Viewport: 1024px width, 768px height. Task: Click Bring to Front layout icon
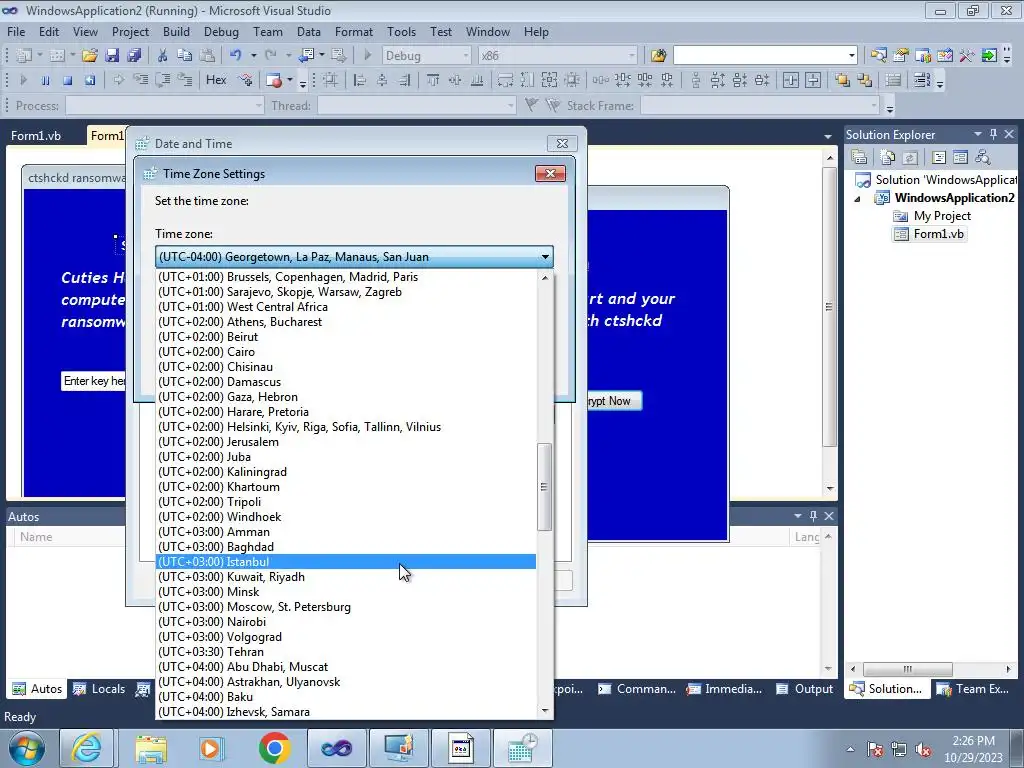click(842, 80)
